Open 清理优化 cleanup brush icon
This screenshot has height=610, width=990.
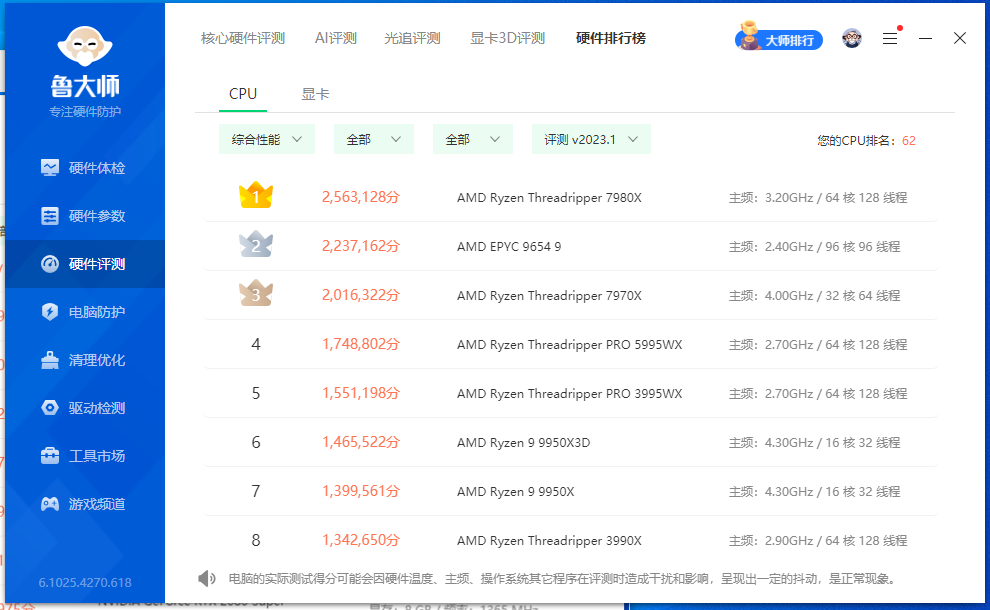pyautogui.click(x=50, y=360)
